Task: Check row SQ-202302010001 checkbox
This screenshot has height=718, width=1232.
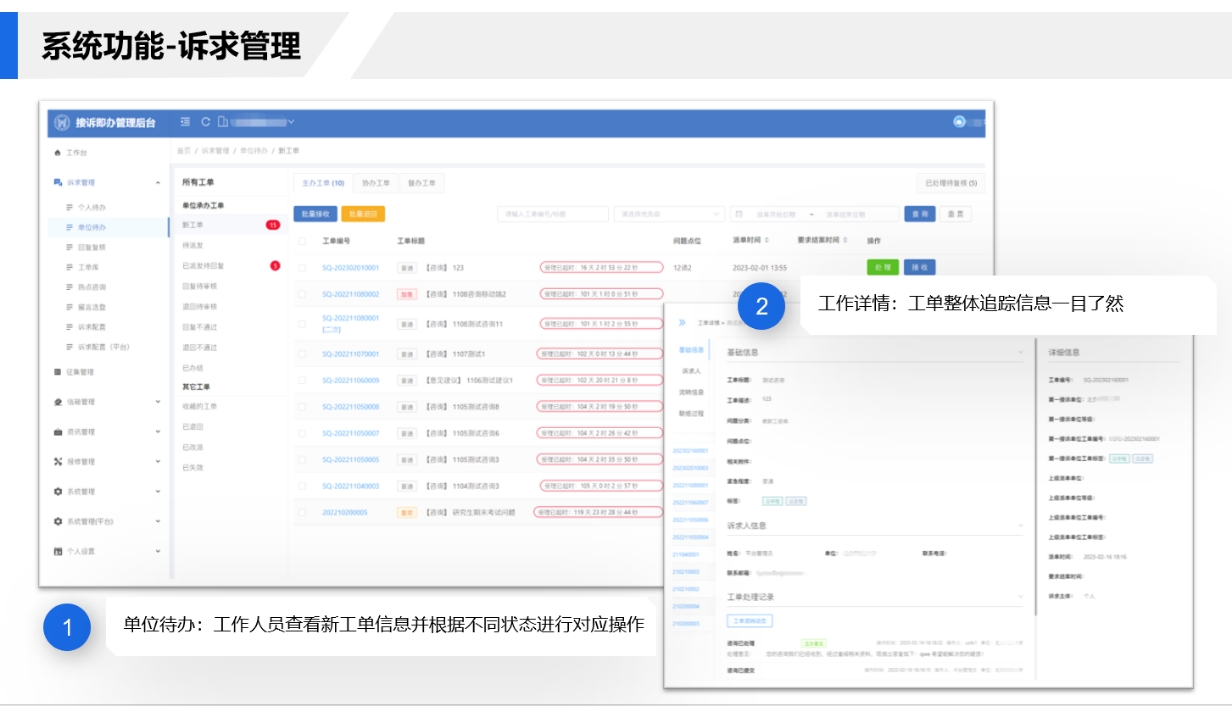Action: click(x=302, y=268)
